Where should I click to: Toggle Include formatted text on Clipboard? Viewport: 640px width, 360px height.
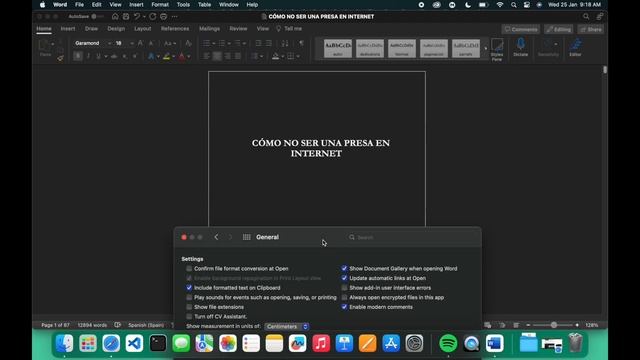[189, 288]
